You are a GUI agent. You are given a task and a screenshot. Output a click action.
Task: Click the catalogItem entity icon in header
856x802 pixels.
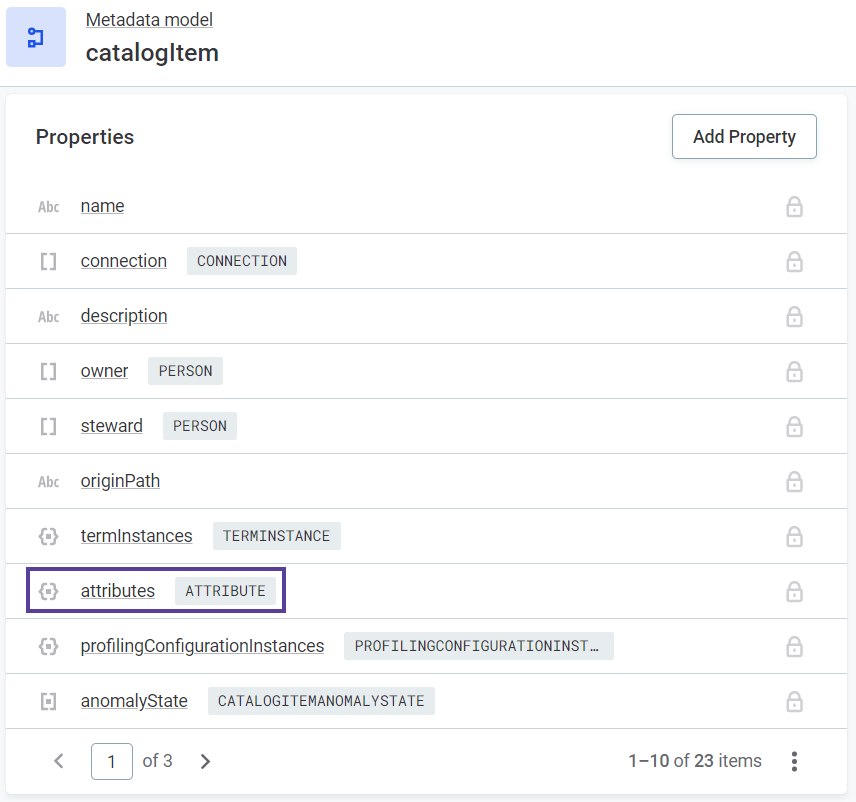tap(36, 37)
